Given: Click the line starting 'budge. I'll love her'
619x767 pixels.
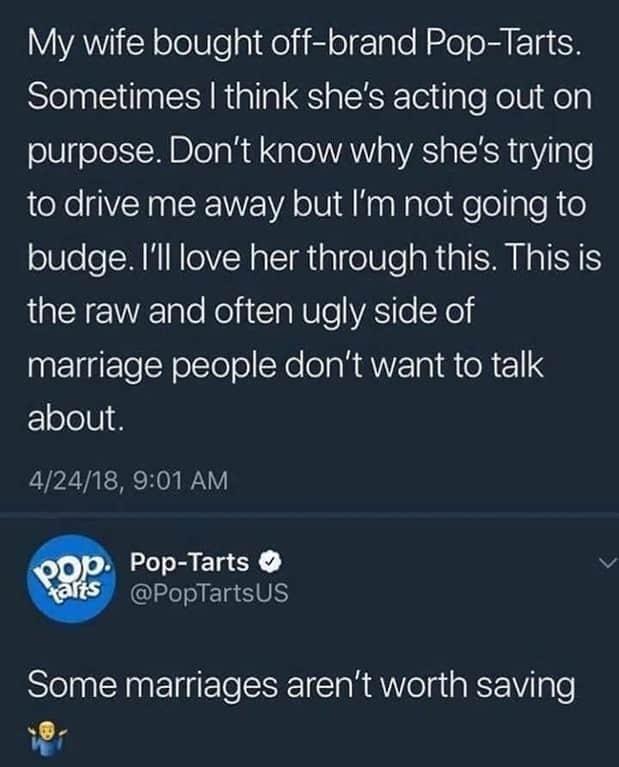Looking at the screenshot, I should pyautogui.click(x=314, y=258).
